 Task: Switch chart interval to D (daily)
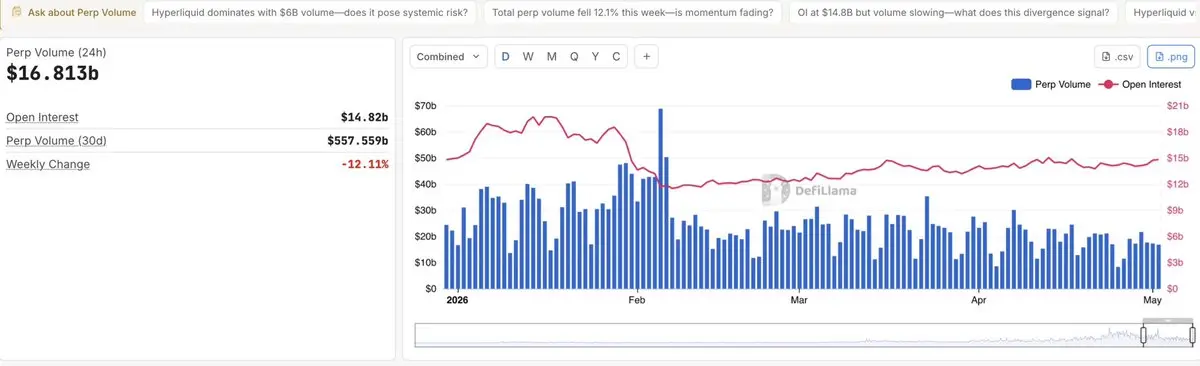(x=505, y=57)
